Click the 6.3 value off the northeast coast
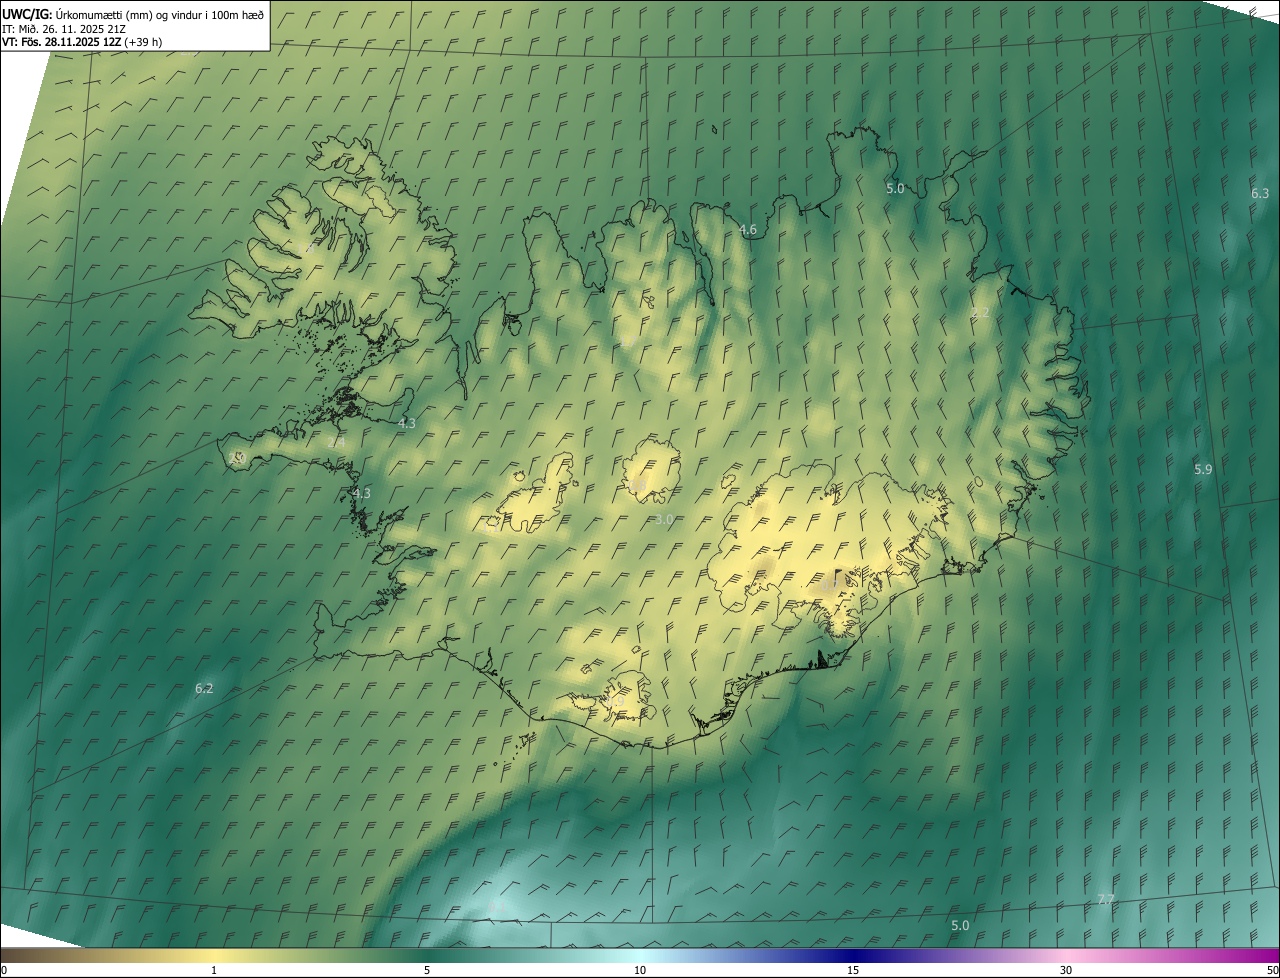 (1260, 193)
